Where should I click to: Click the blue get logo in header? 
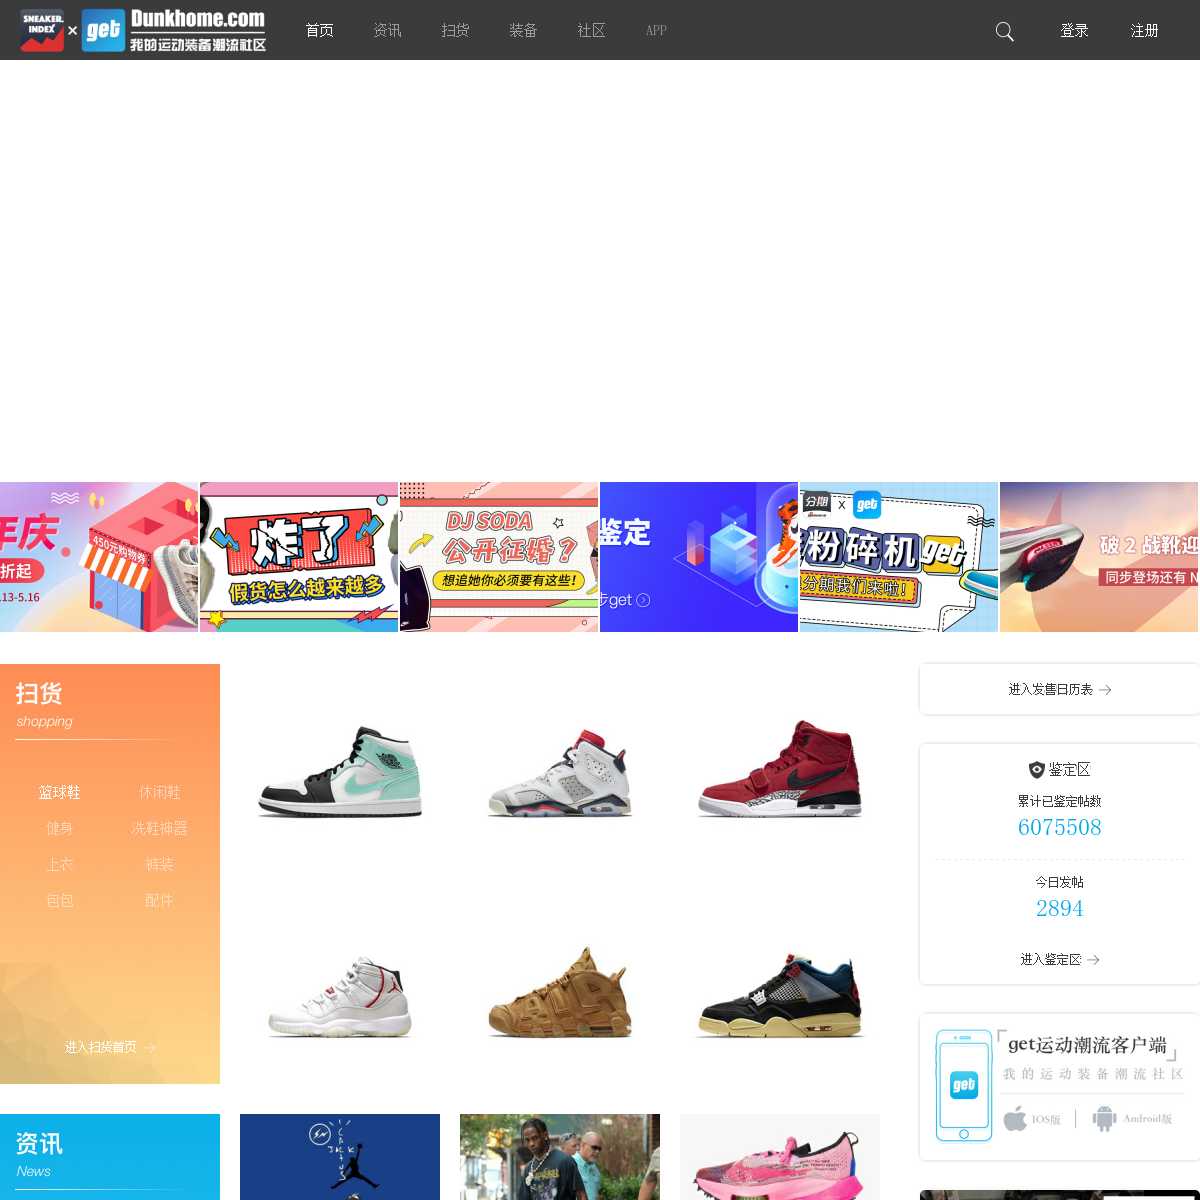pyautogui.click(x=103, y=30)
